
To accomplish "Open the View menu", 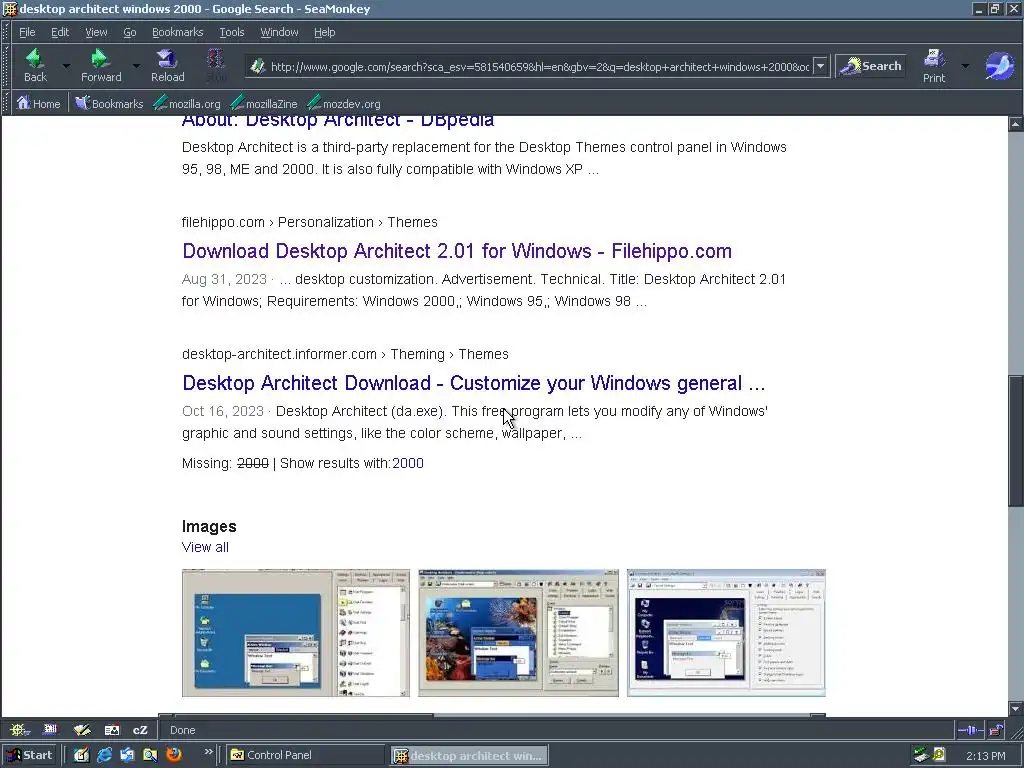I will coord(96,32).
